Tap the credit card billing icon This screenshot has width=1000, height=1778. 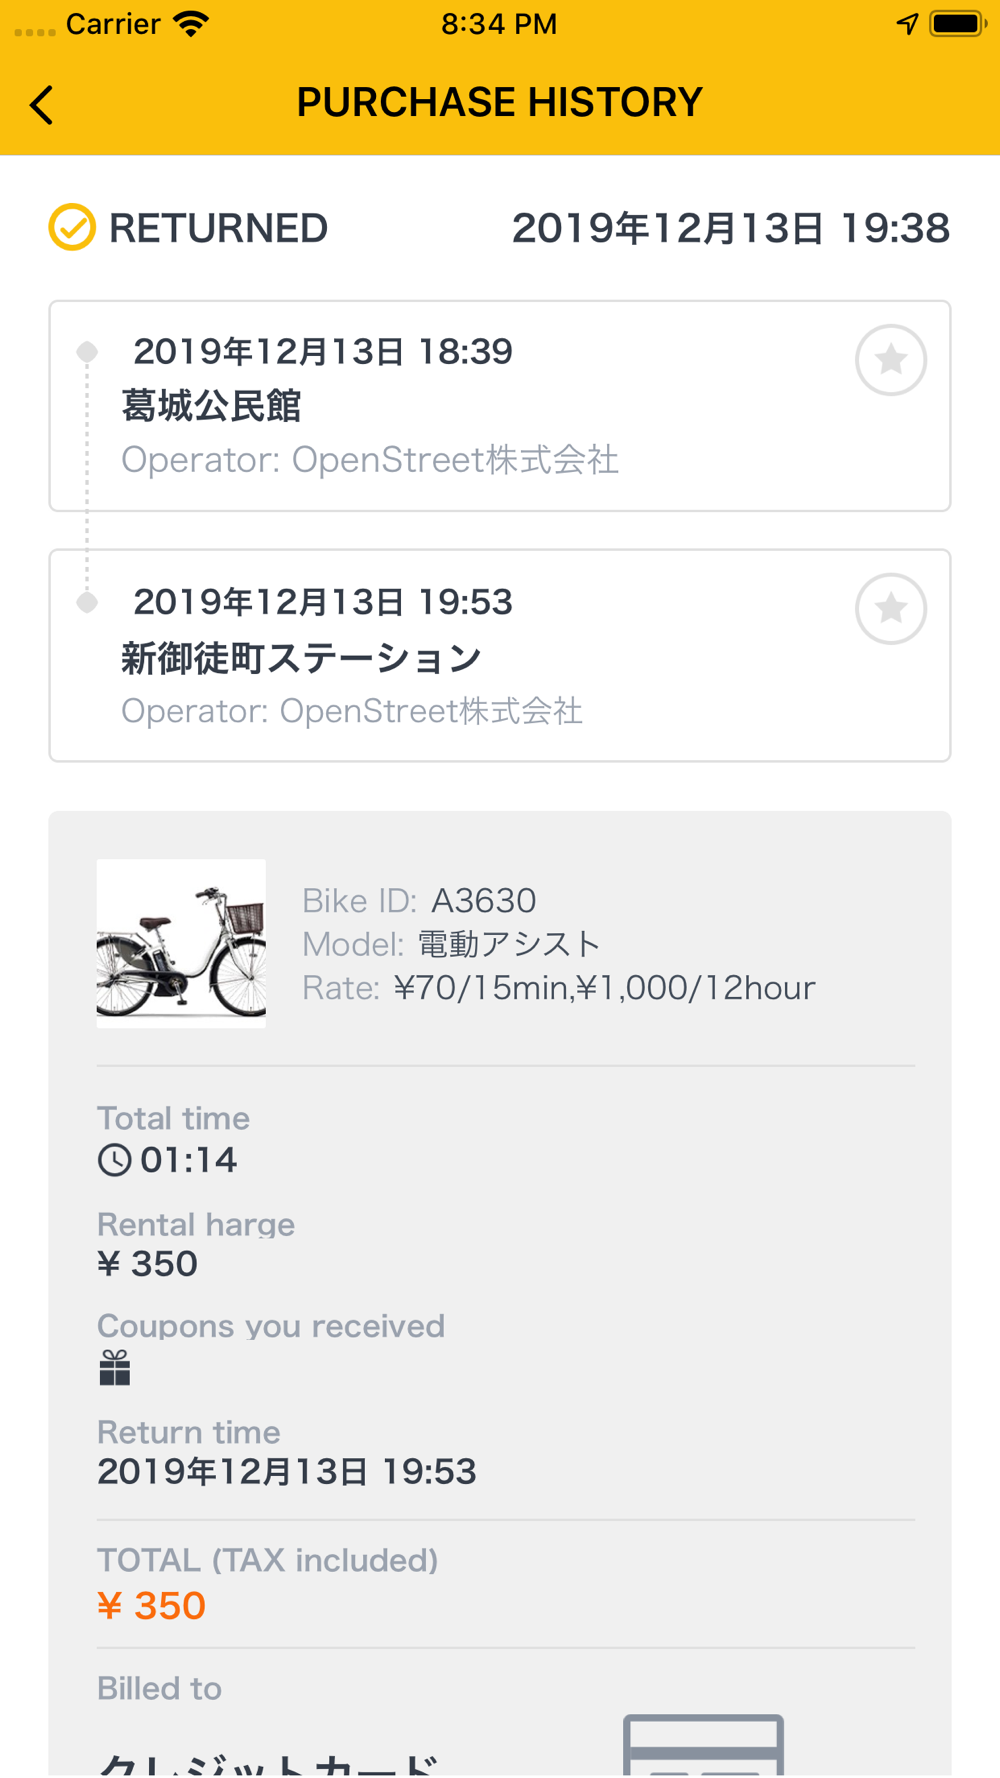(x=703, y=1744)
